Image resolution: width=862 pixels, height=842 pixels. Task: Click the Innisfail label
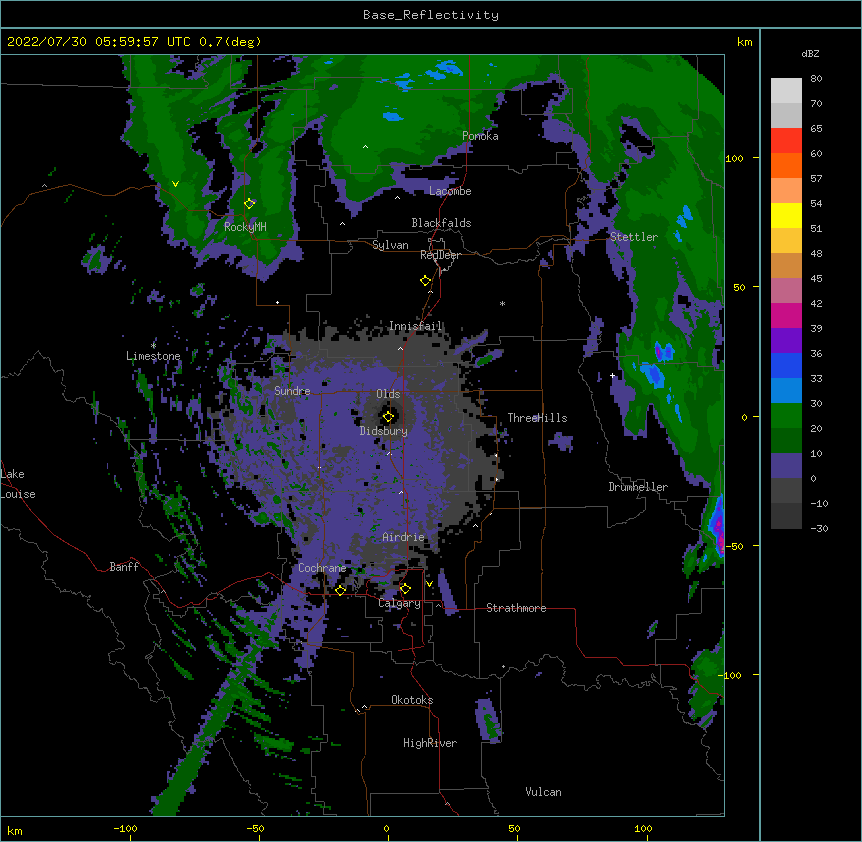pyautogui.click(x=416, y=326)
